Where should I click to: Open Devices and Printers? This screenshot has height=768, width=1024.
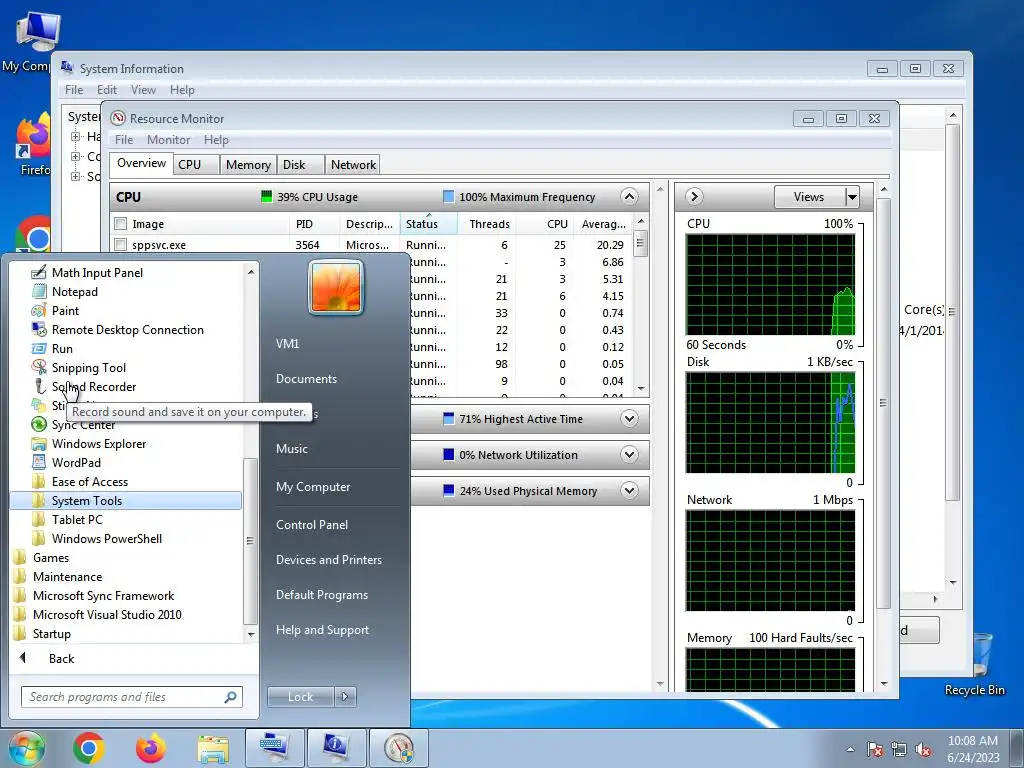coord(328,560)
